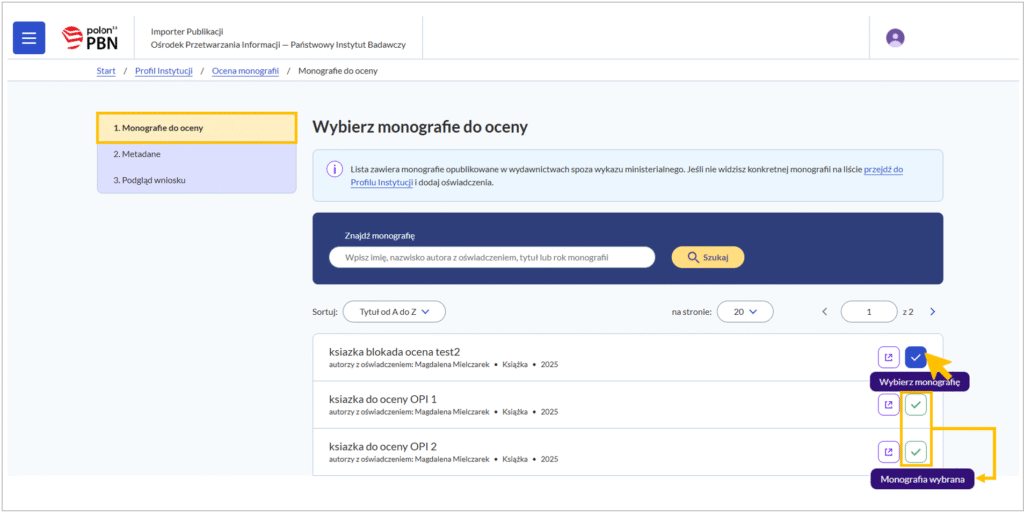Go to previous results page arrow
Image resolution: width=1024 pixels, height=514 pixels.
(x=825, y=312)
